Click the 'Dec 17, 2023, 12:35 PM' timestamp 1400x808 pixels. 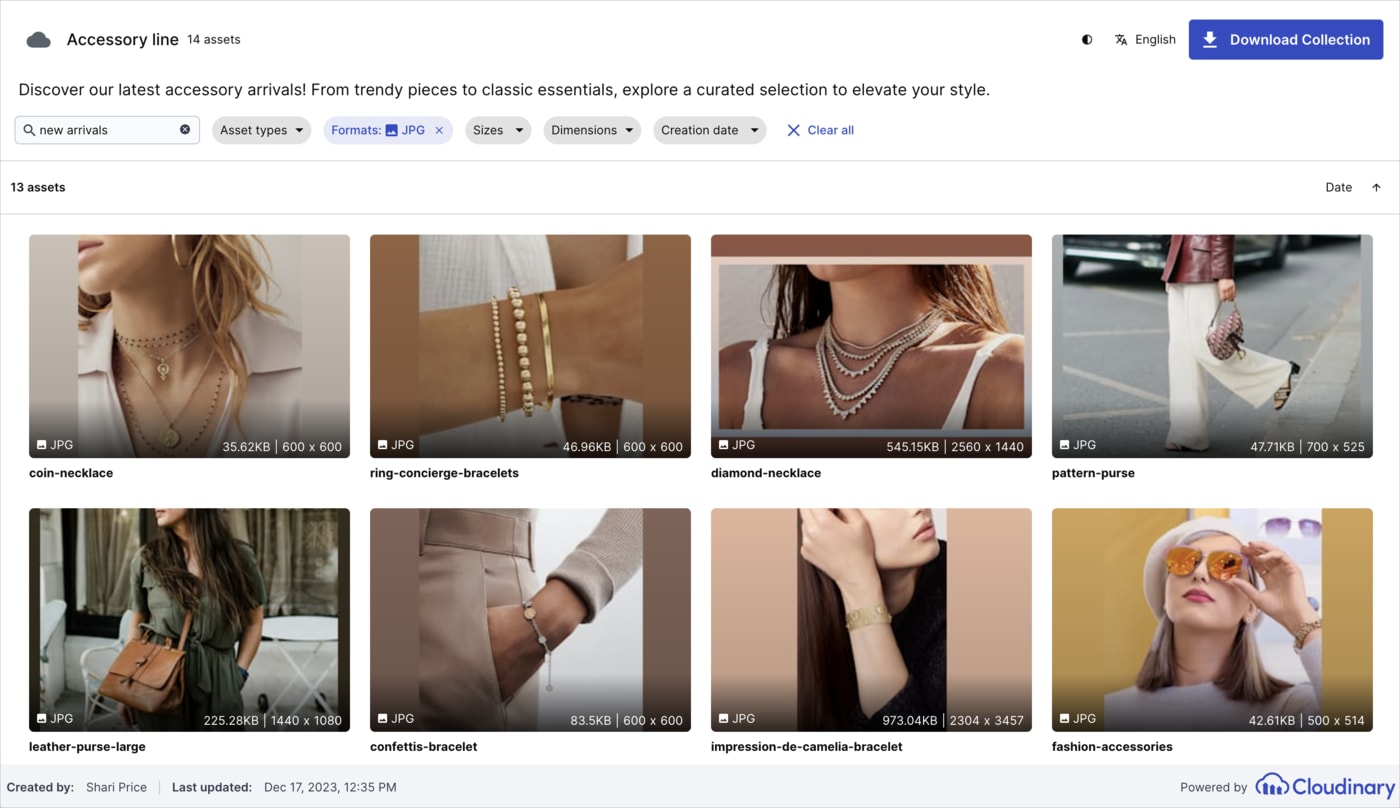point(330,787)
